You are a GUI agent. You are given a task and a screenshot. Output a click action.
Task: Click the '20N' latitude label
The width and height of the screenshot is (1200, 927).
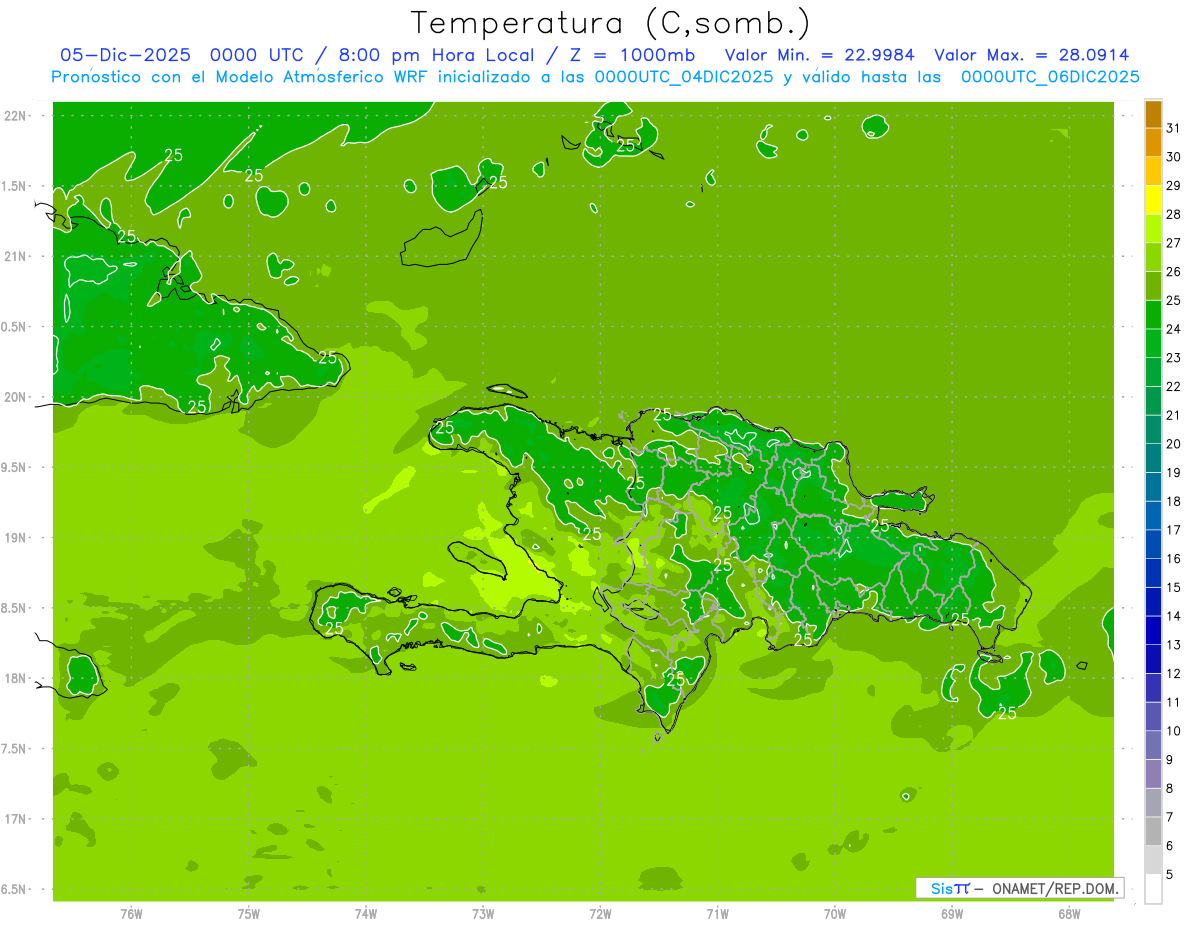point(16,397)
